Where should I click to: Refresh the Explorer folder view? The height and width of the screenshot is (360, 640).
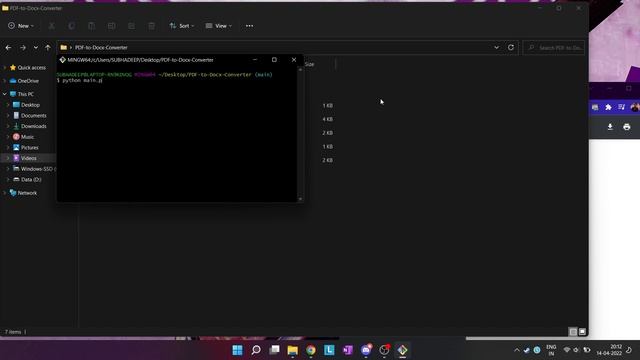(x=511, y=47)
